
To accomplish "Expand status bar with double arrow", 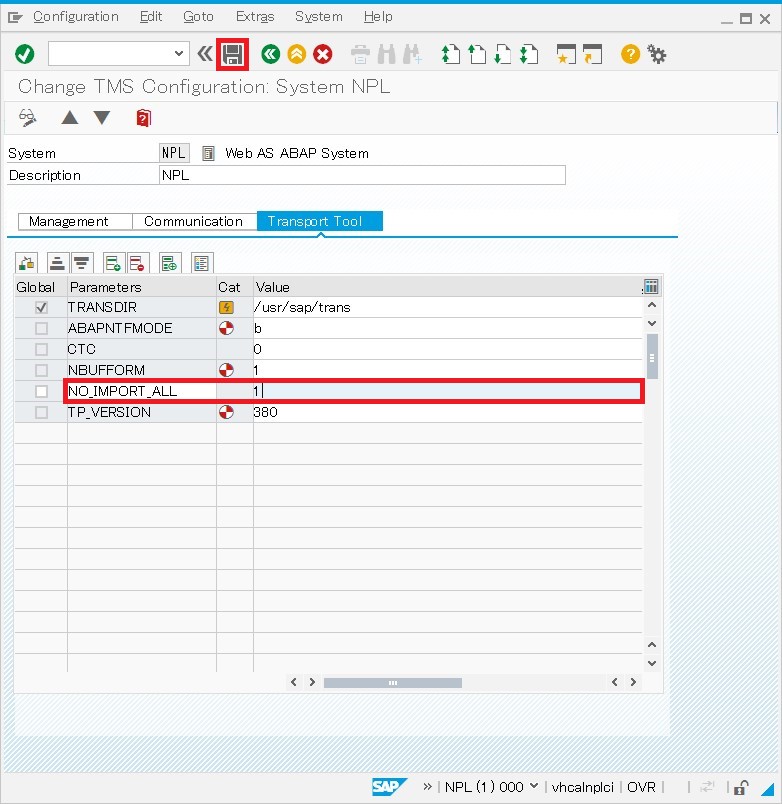I will click(x=427, y=787).
